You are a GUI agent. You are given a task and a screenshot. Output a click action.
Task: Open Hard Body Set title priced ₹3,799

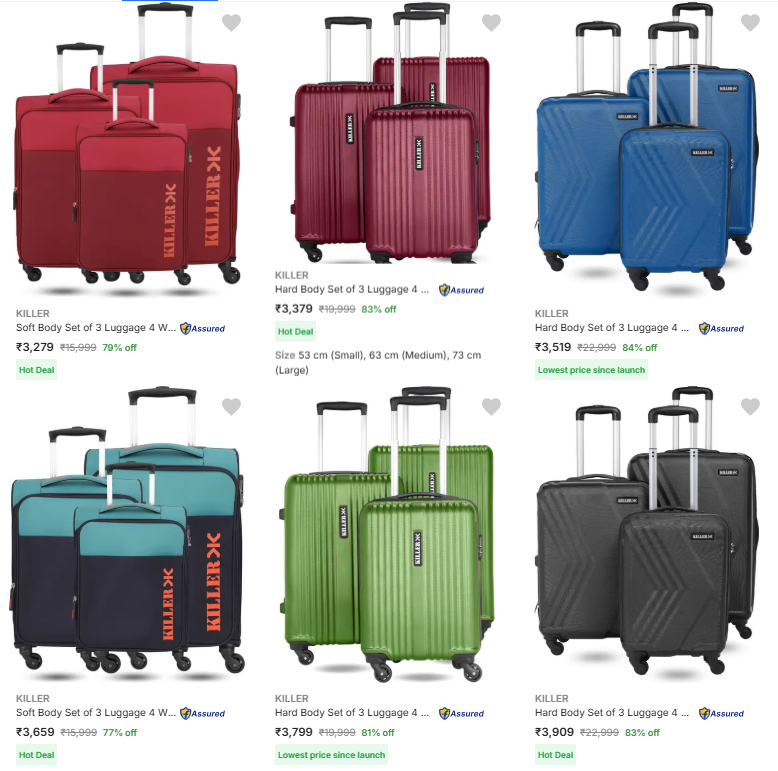(352, 713)
